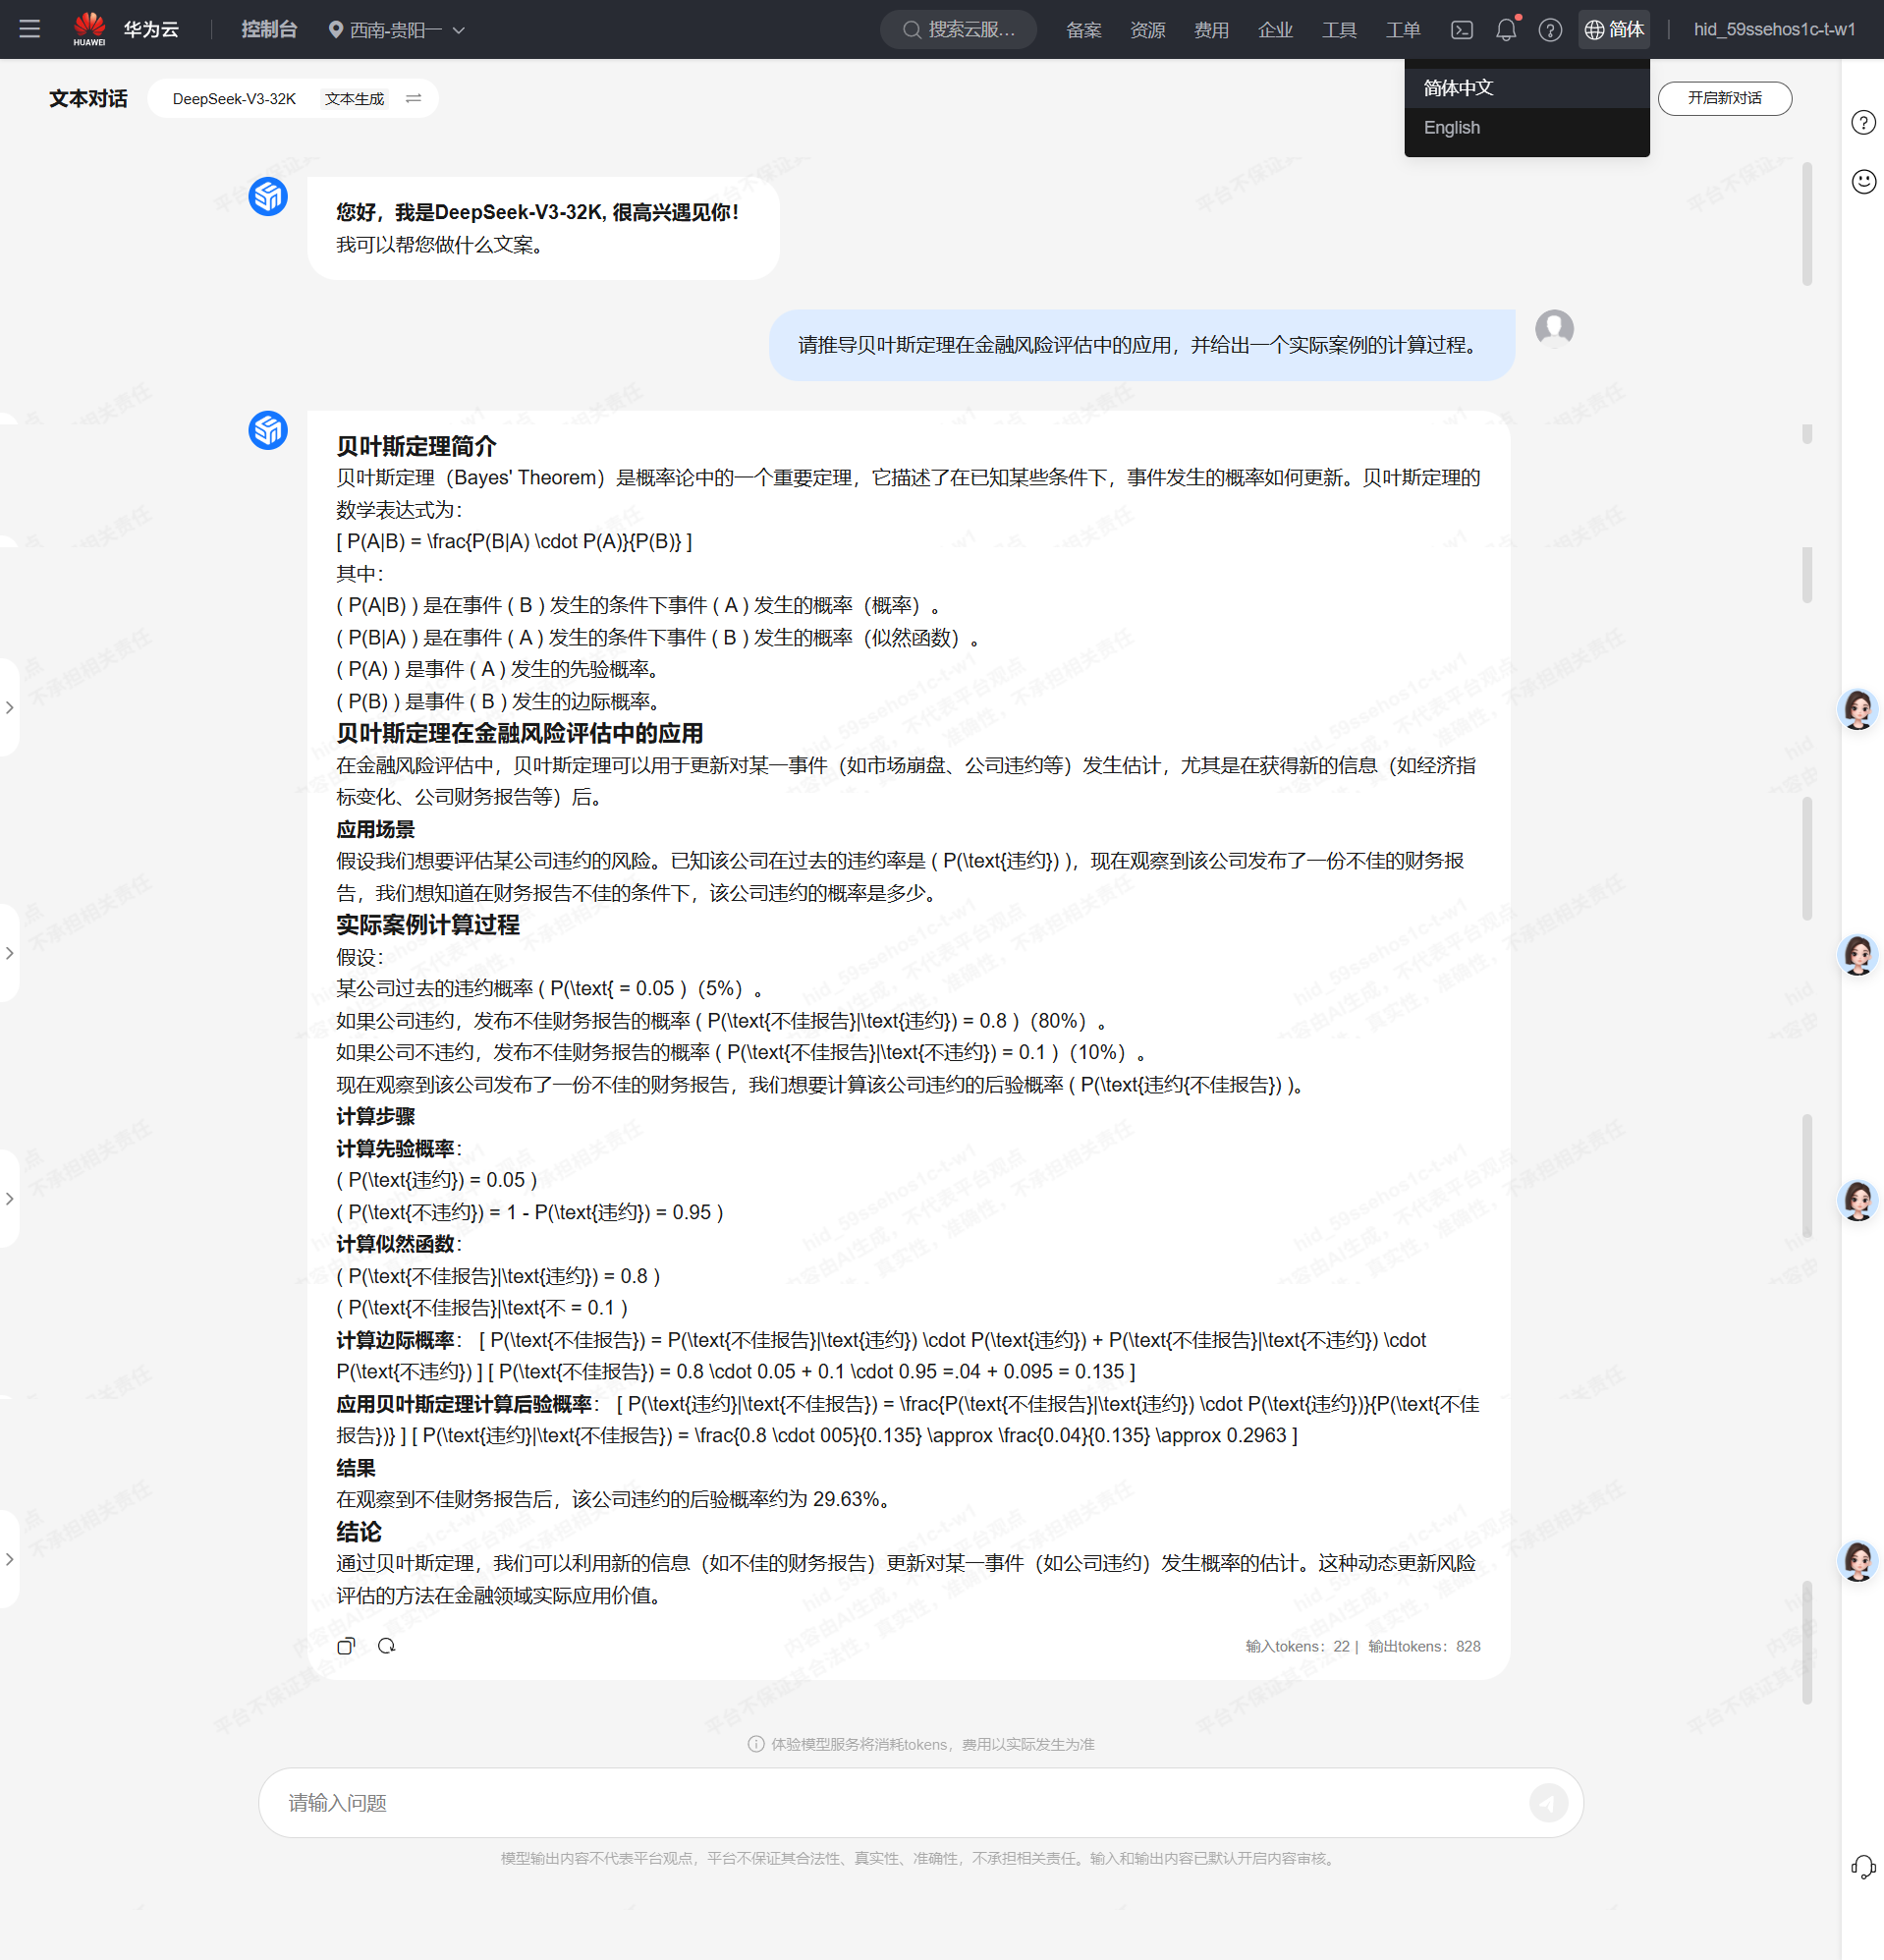Image resolution: width=1884 pixels, height=1960 pixels.
Task: Click the 贝叶斯定理简介 heading
Action: point(416,446)
